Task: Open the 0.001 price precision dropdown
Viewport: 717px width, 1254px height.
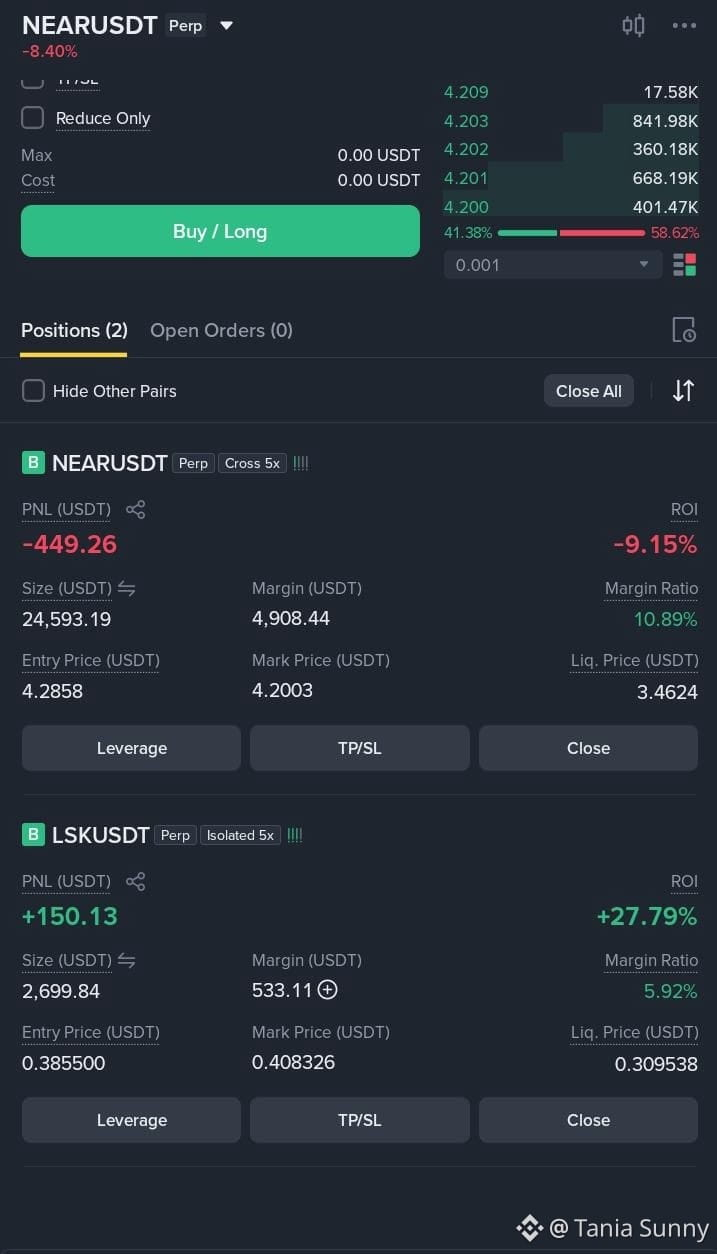Action: coord(553,265)
